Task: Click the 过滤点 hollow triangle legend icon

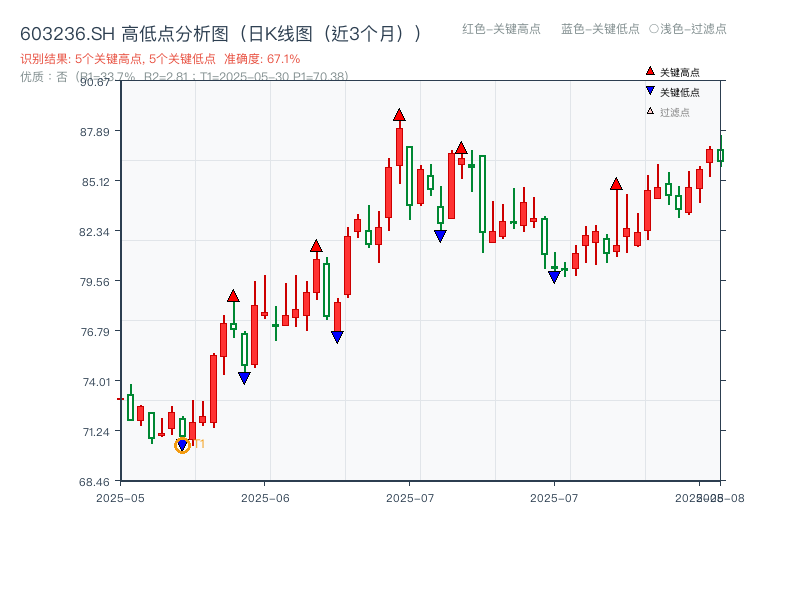Action: (x=648, y=110)
